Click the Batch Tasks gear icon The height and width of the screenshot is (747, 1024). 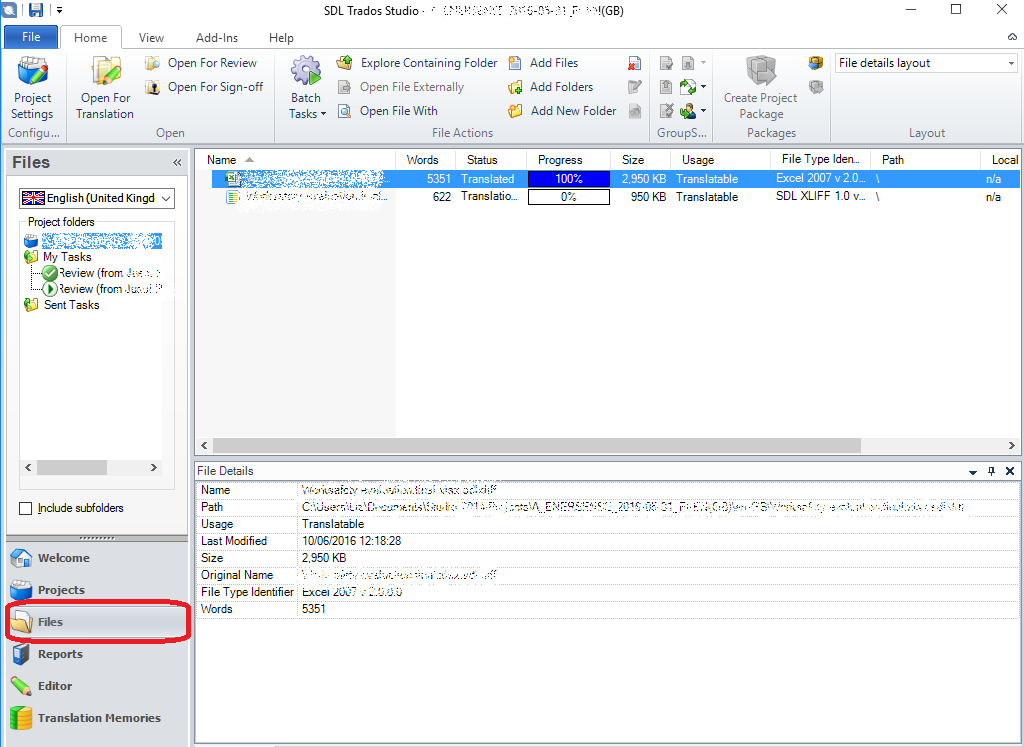(306, 73)
